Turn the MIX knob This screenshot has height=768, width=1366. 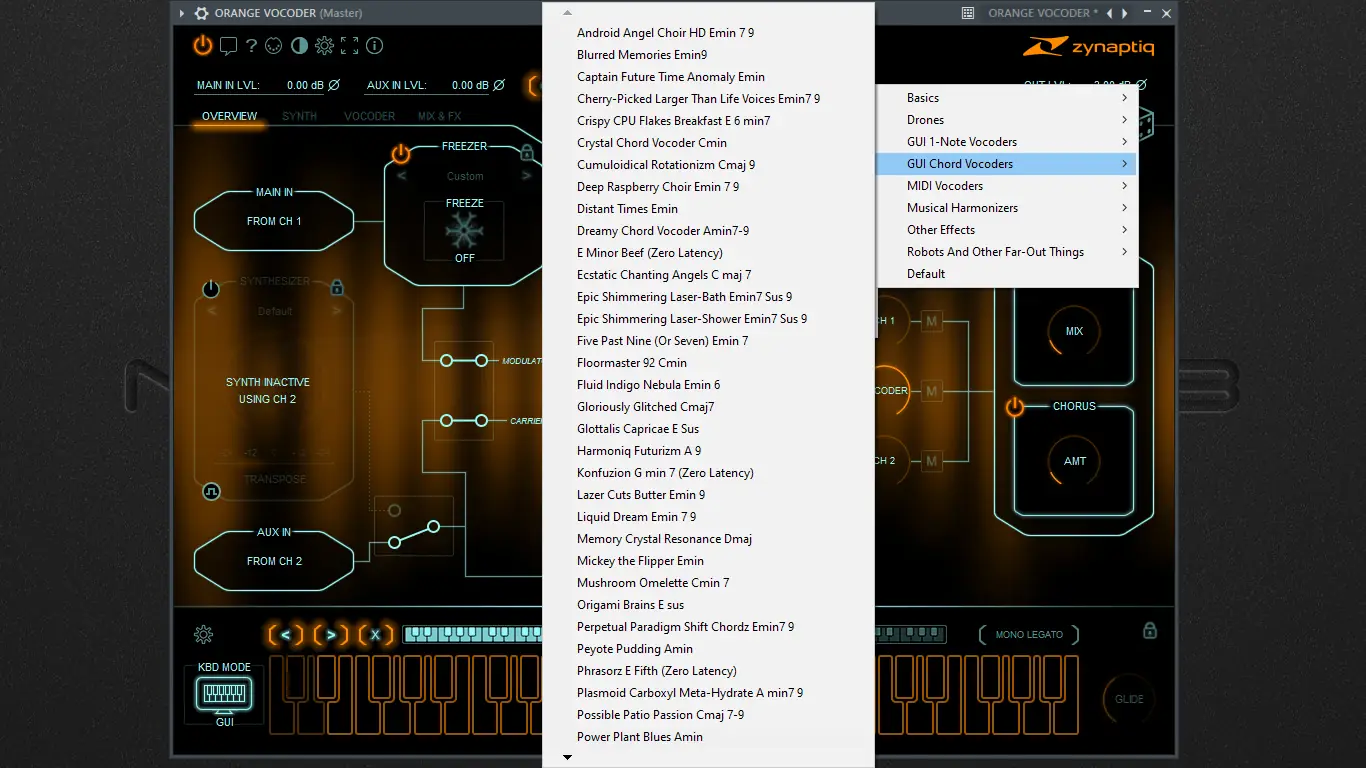click(1074, 331)
